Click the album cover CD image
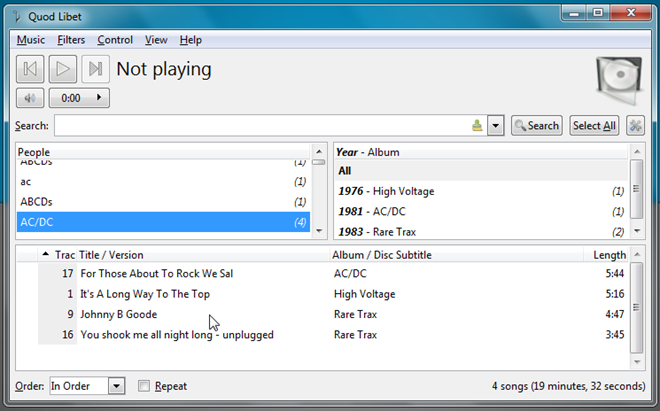This screenshot has height=411, width=660. [619, 80]
